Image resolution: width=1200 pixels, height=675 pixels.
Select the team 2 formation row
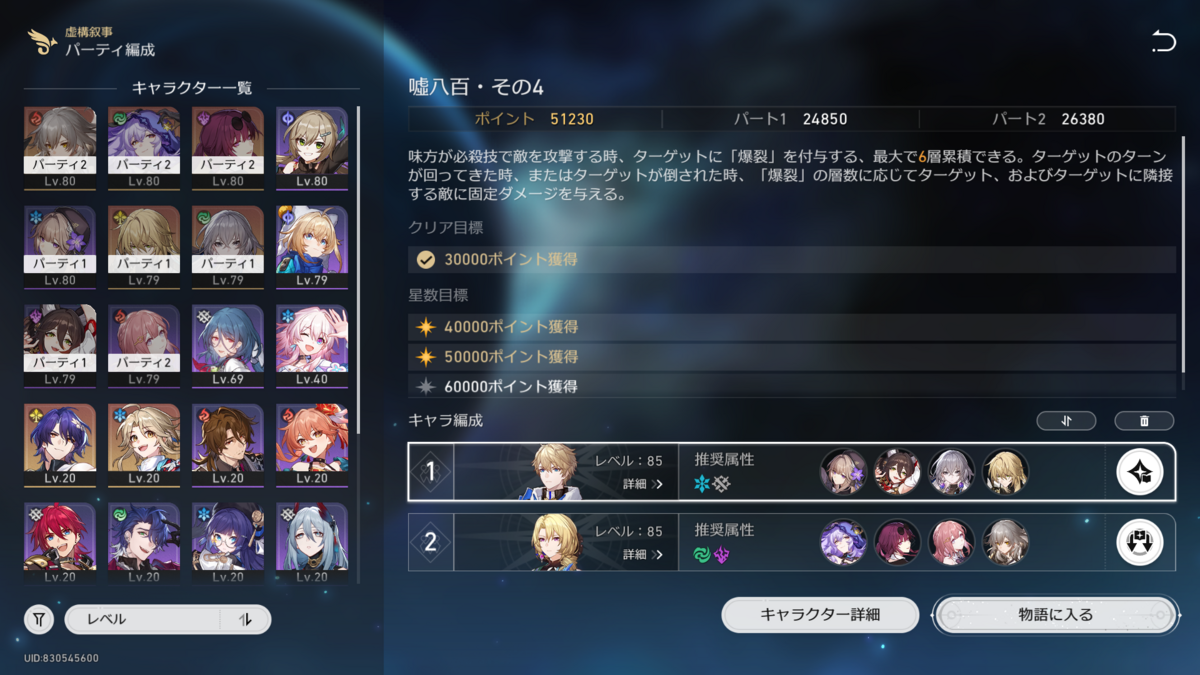[791, 542]
